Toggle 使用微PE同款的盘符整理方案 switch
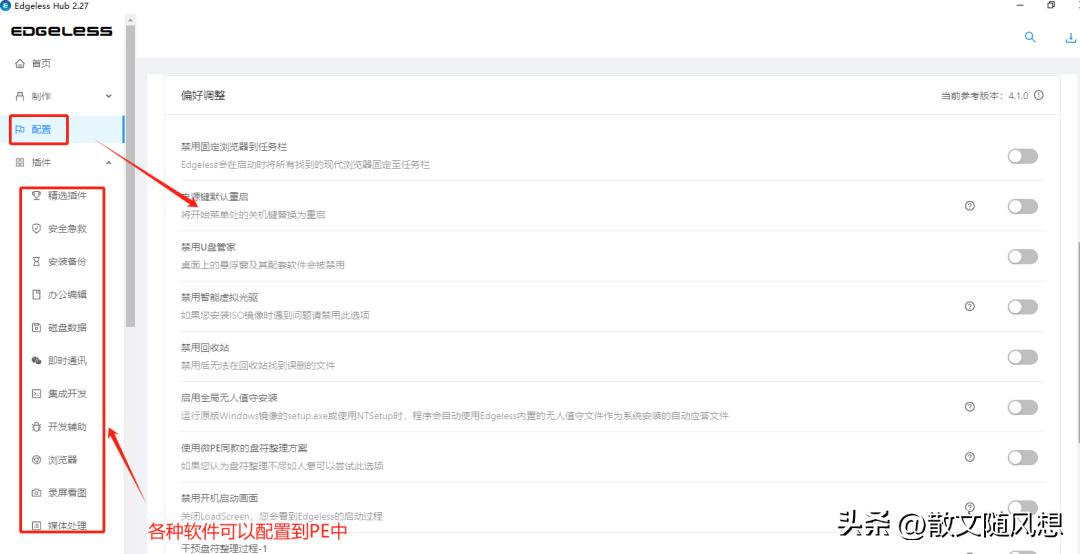This screenshot has height=554, width=1080. point(1022,458)
